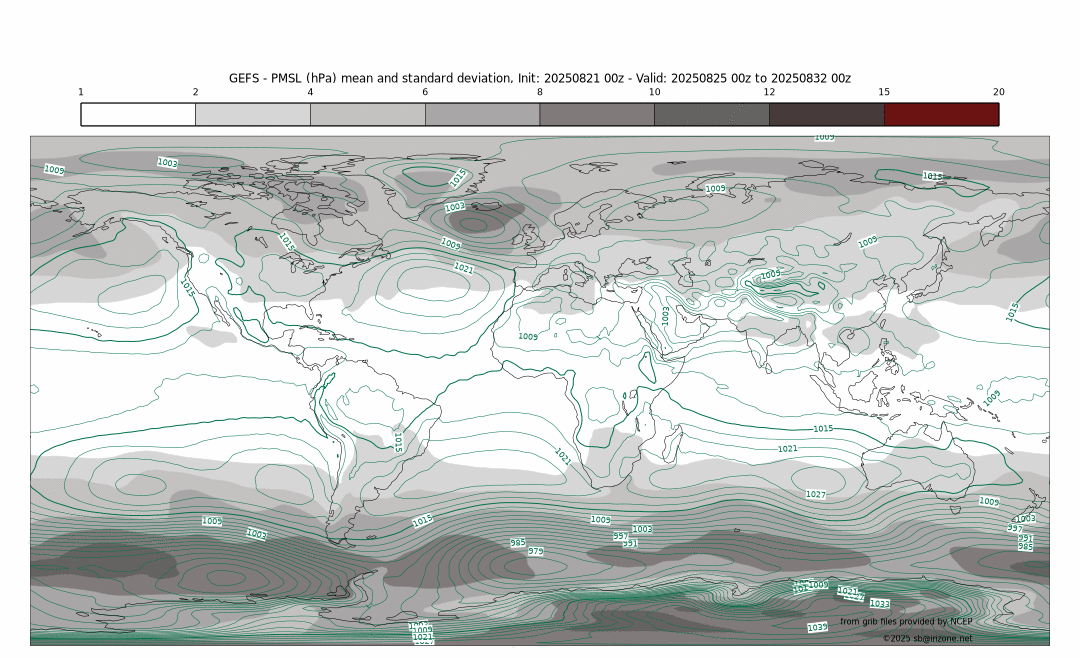Click the NCEP grib files attribution text
This screenshot has width=1080, height=658.
906,622
